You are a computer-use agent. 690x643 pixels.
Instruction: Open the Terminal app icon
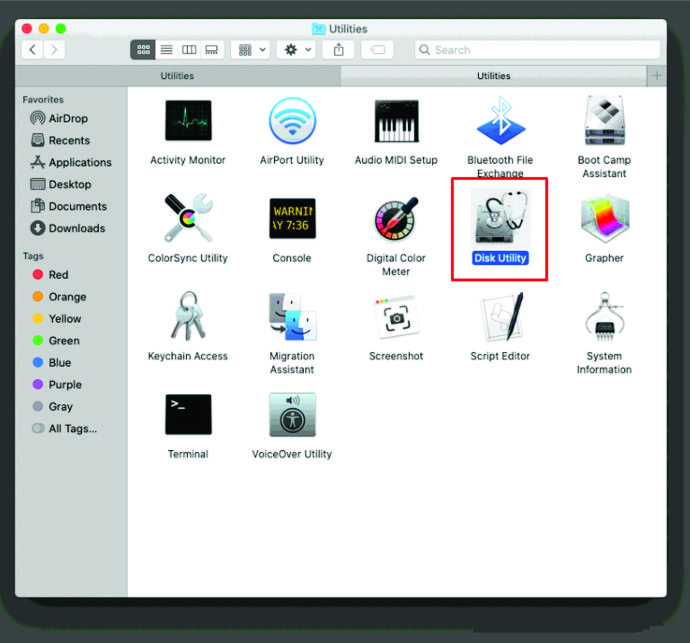(x=188, y=414)
